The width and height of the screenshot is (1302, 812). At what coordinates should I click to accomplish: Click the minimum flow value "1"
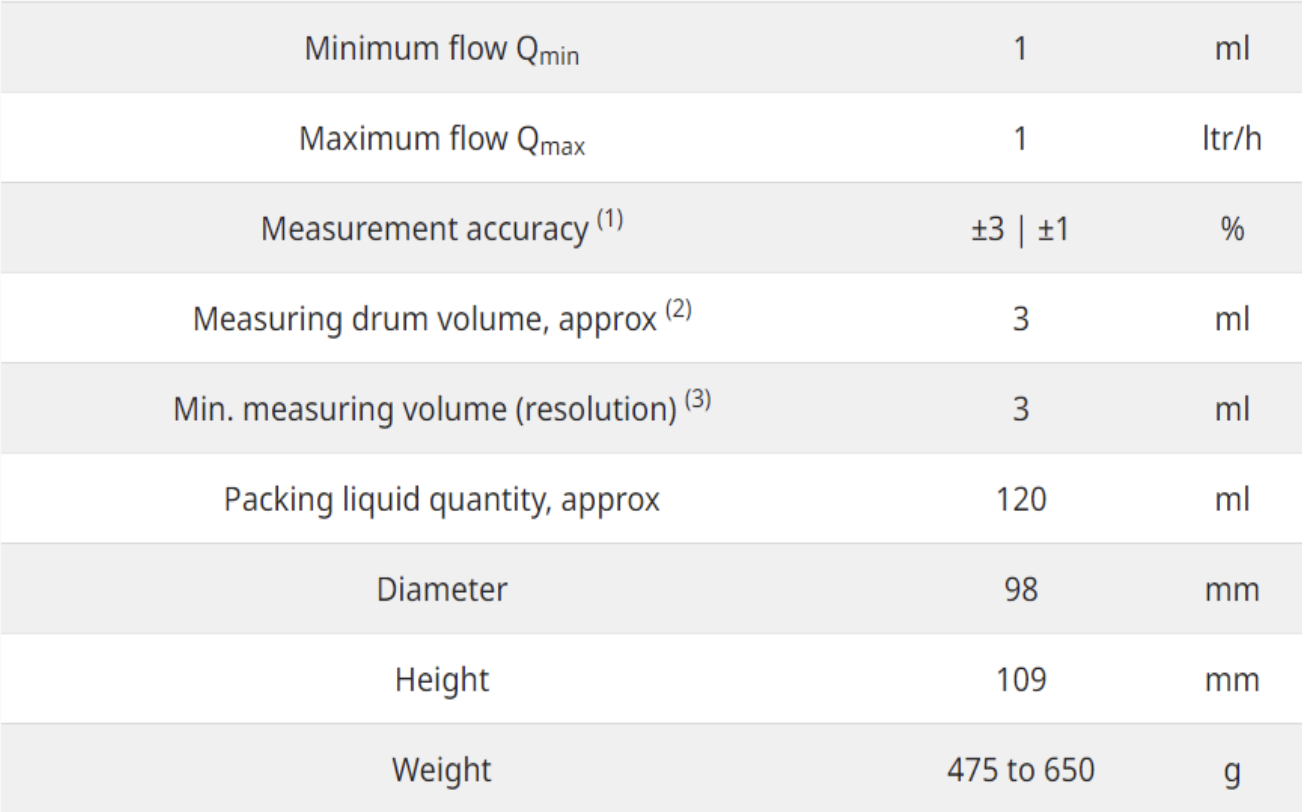point(1020,48)
